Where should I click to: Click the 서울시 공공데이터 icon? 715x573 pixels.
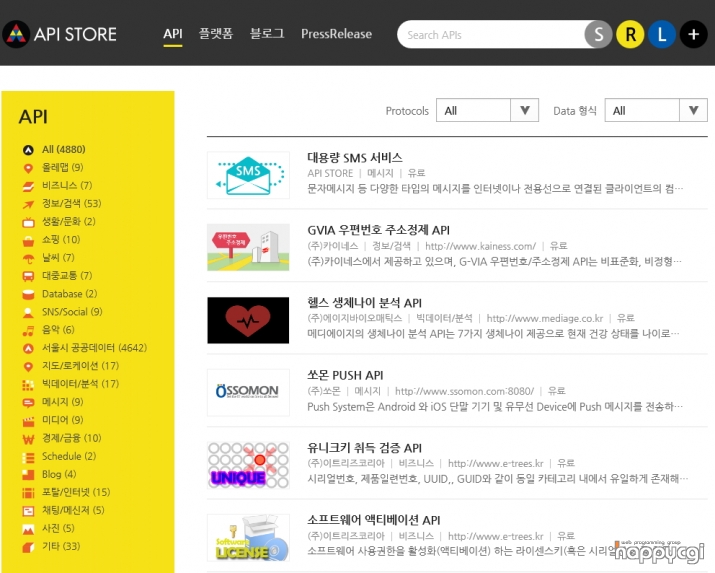[28, 349]
